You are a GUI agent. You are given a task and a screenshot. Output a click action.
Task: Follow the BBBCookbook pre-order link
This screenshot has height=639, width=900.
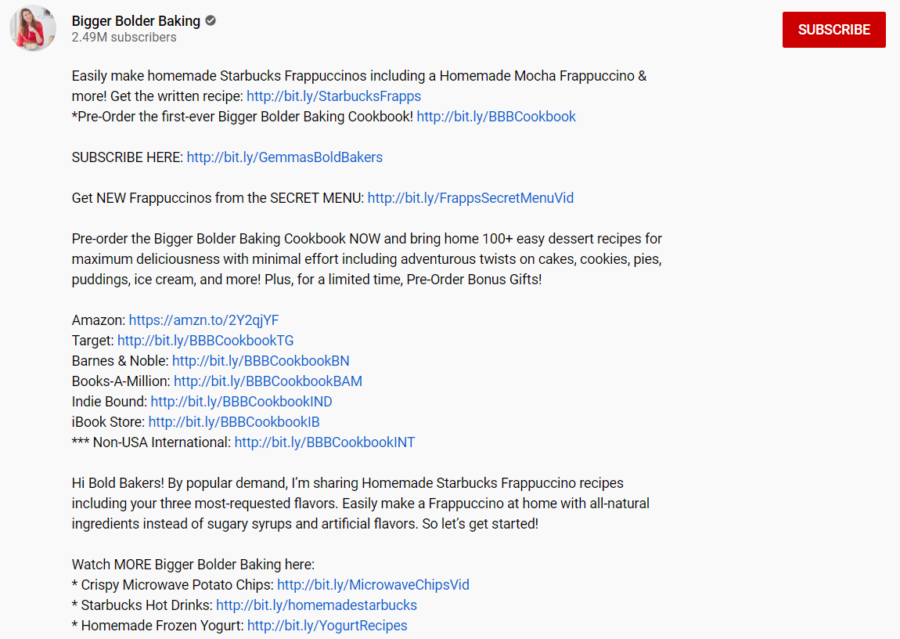[x=496, y=116]
